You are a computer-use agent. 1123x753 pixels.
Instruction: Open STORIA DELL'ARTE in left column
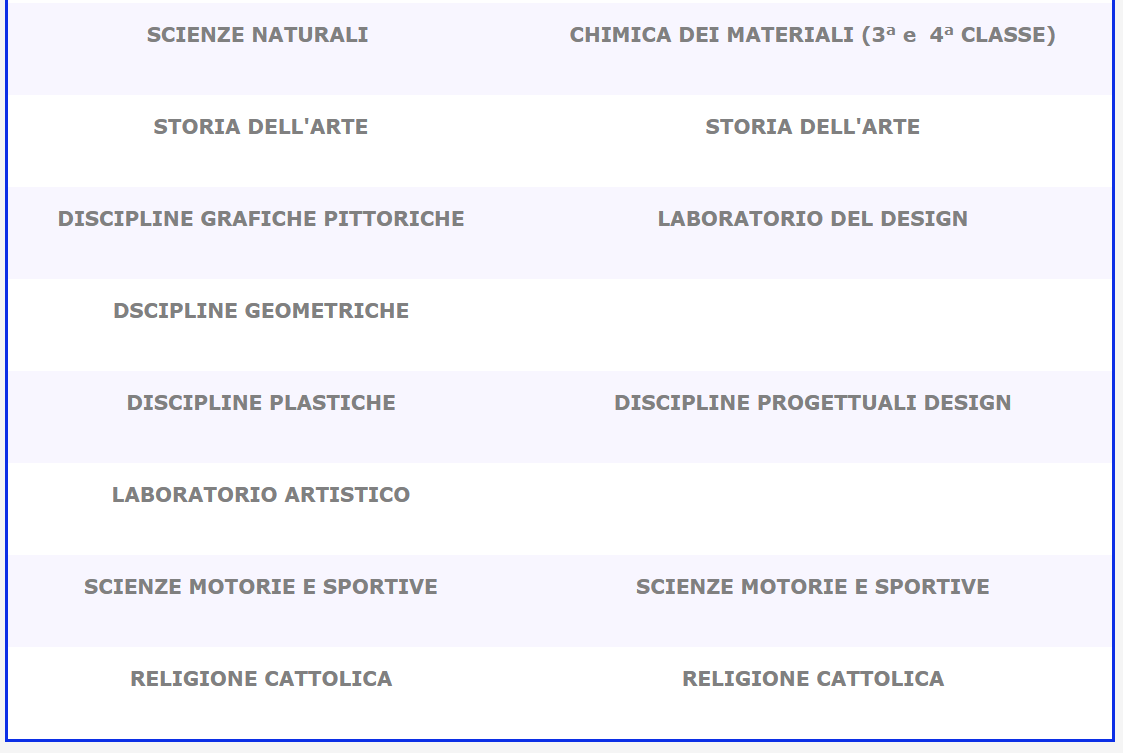[261, 127]
